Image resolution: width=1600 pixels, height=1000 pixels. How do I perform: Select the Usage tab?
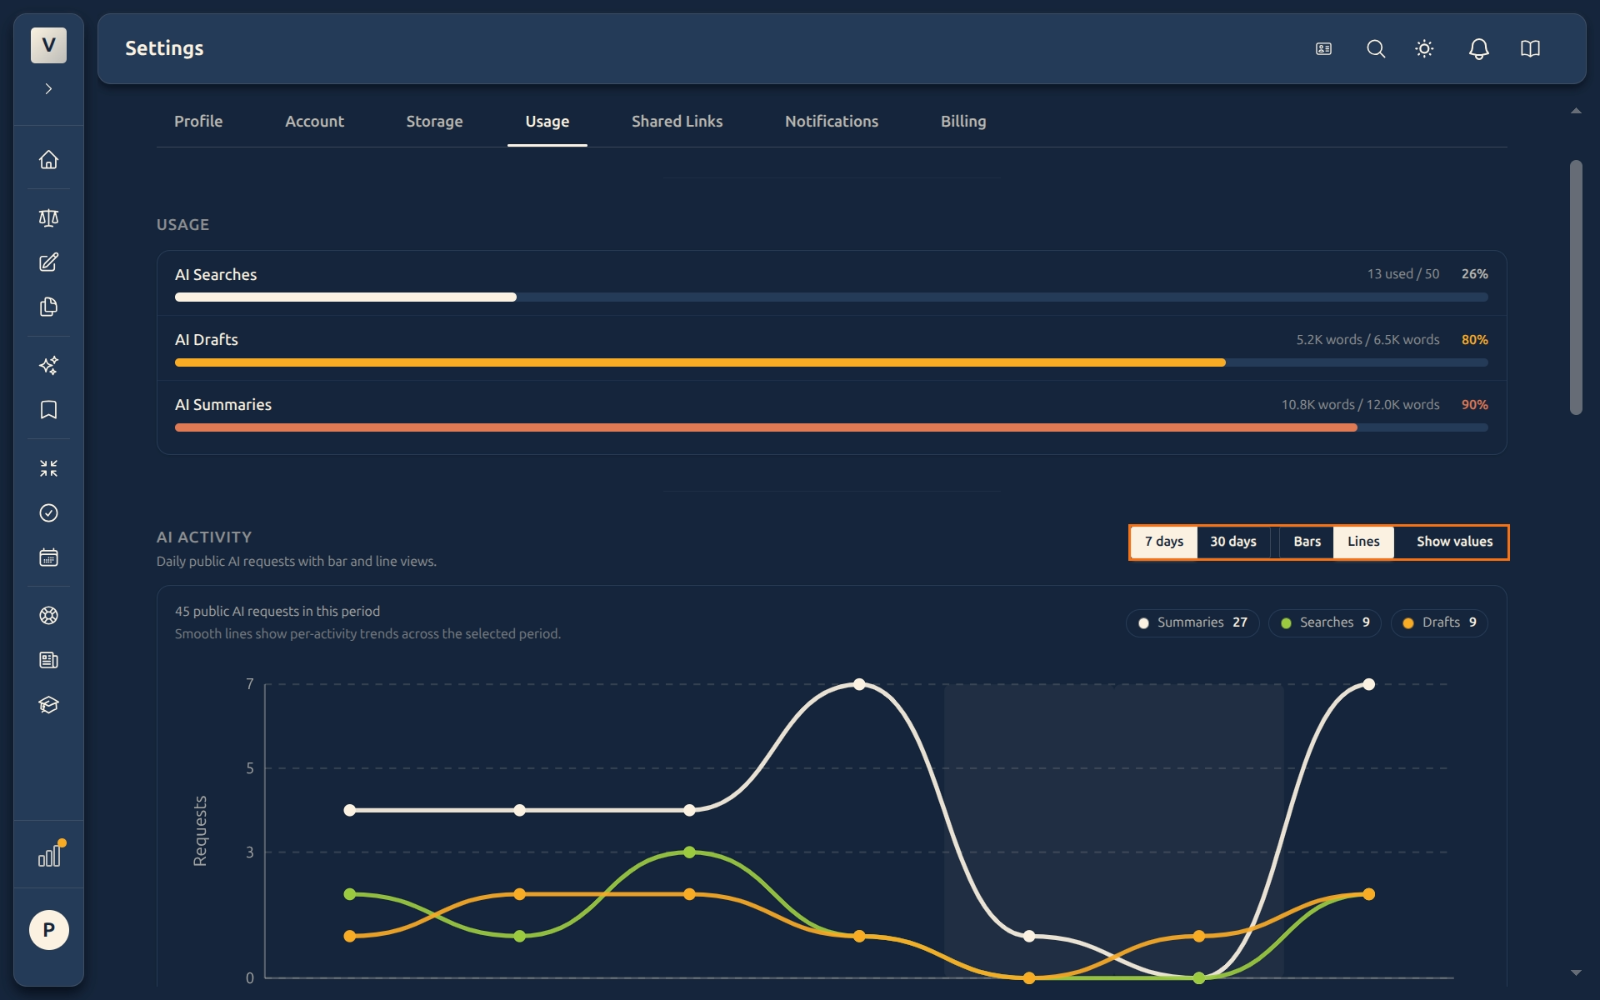547,121
